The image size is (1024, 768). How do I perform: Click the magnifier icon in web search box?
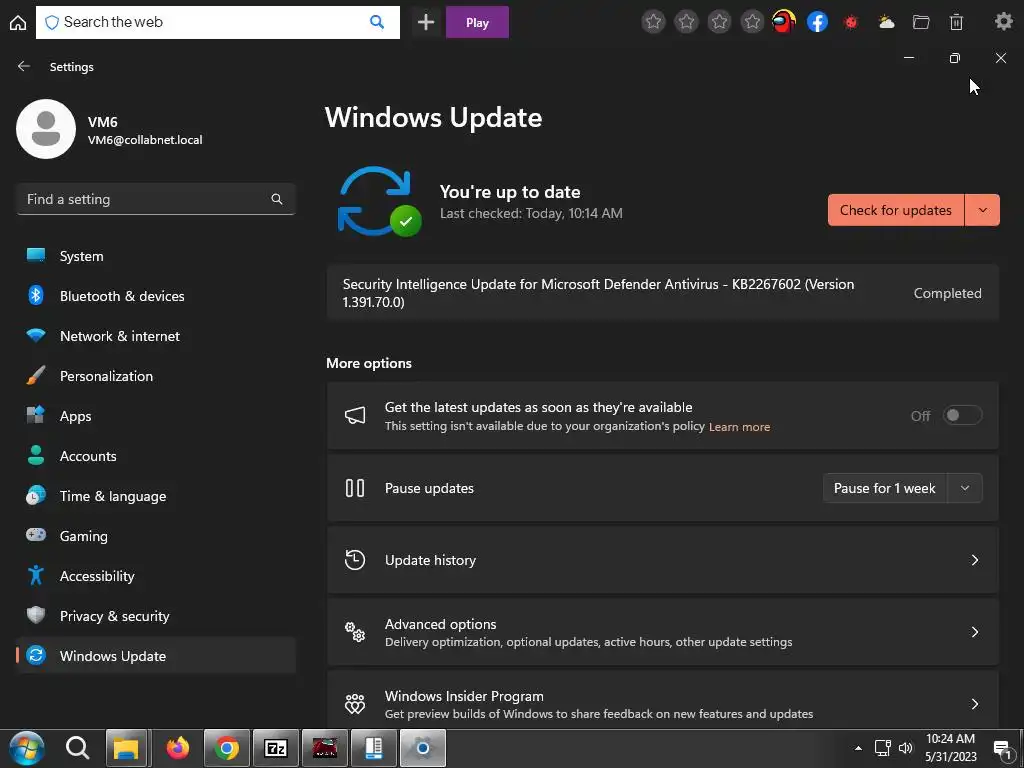[x=377, y=22]
